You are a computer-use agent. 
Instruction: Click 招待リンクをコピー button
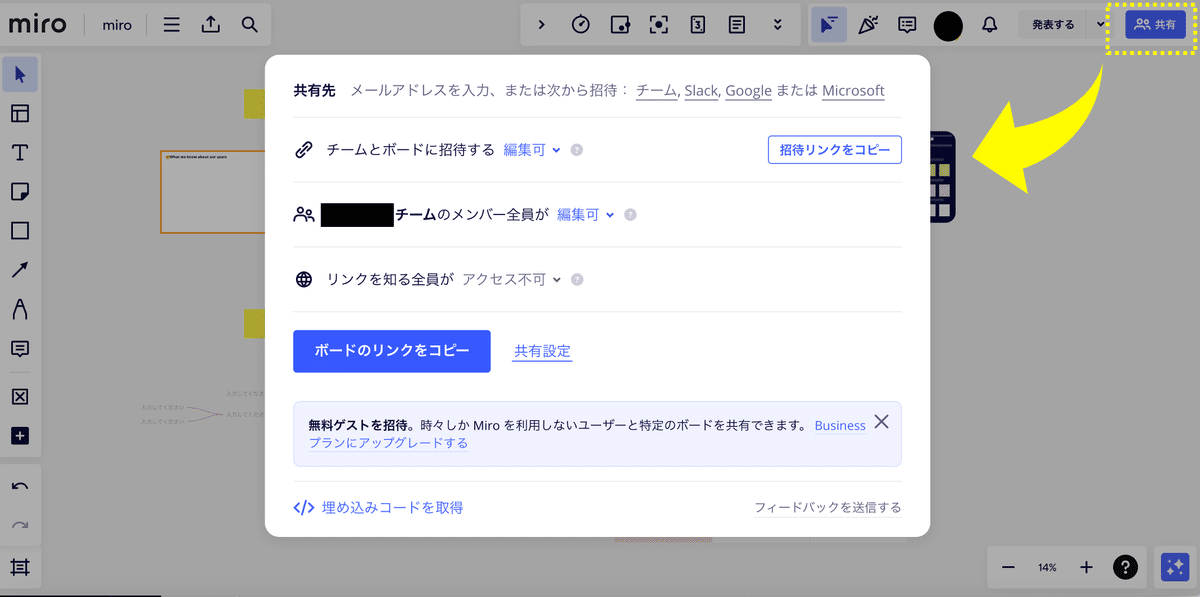coord(835,150)
